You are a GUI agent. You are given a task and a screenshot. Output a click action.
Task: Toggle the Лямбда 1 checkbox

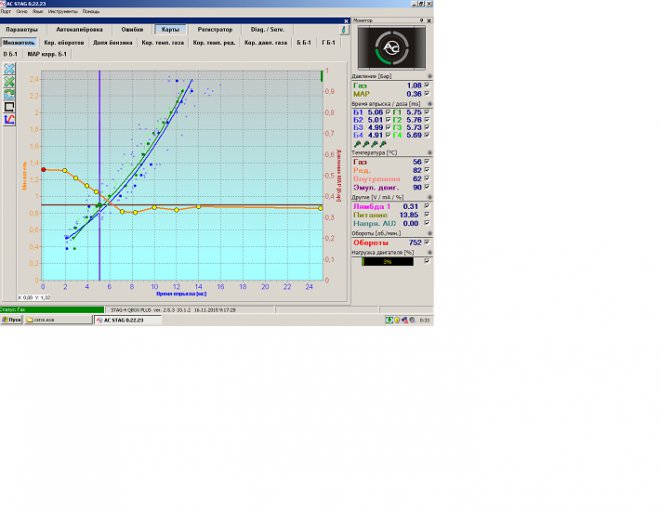428,206
